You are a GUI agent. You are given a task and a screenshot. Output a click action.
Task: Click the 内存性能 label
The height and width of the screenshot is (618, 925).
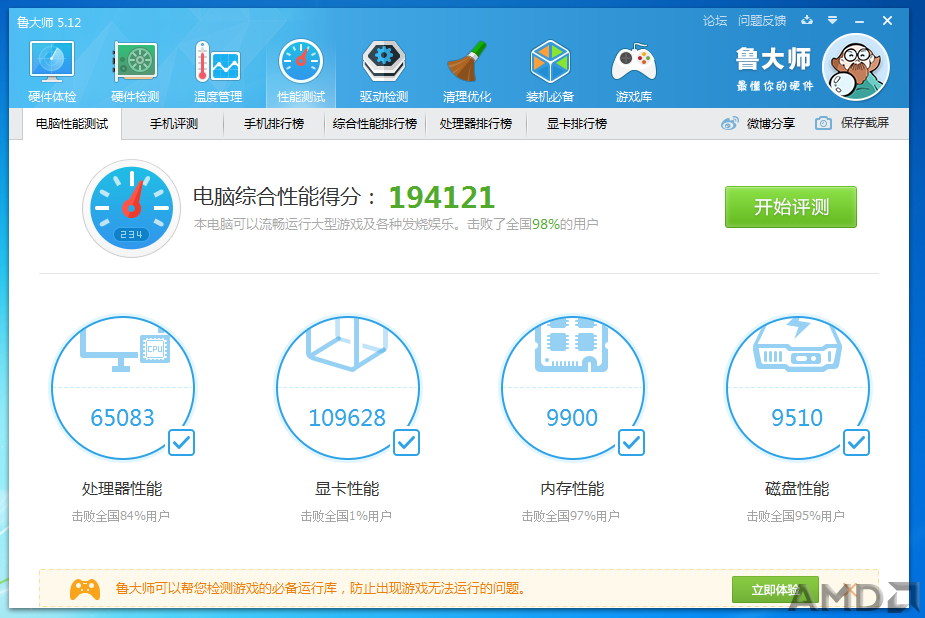[x=572, y=489]
